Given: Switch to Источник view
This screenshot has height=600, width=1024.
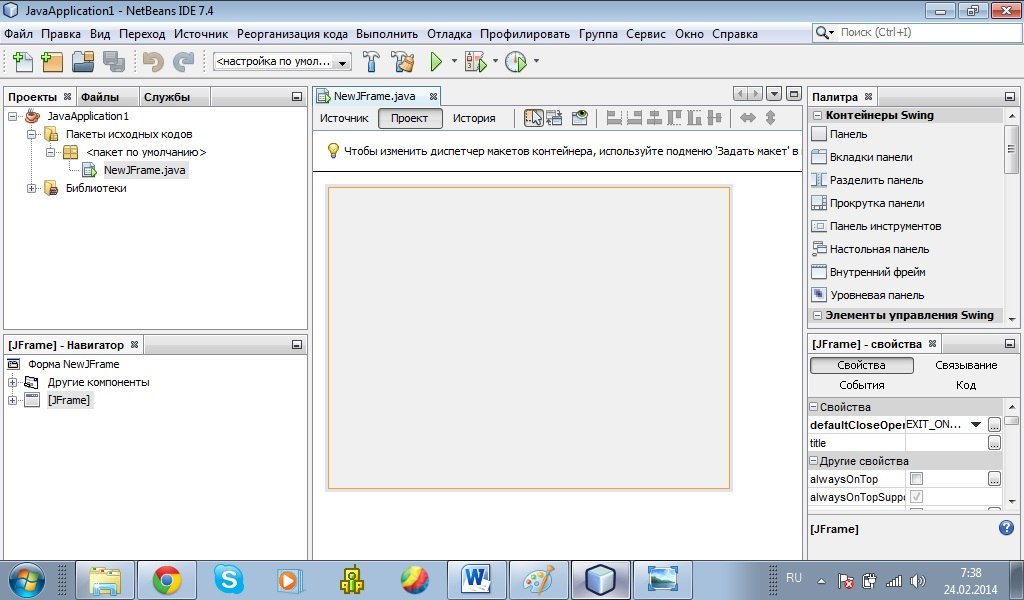Looking at the screenshot, I should click(344, 118).
